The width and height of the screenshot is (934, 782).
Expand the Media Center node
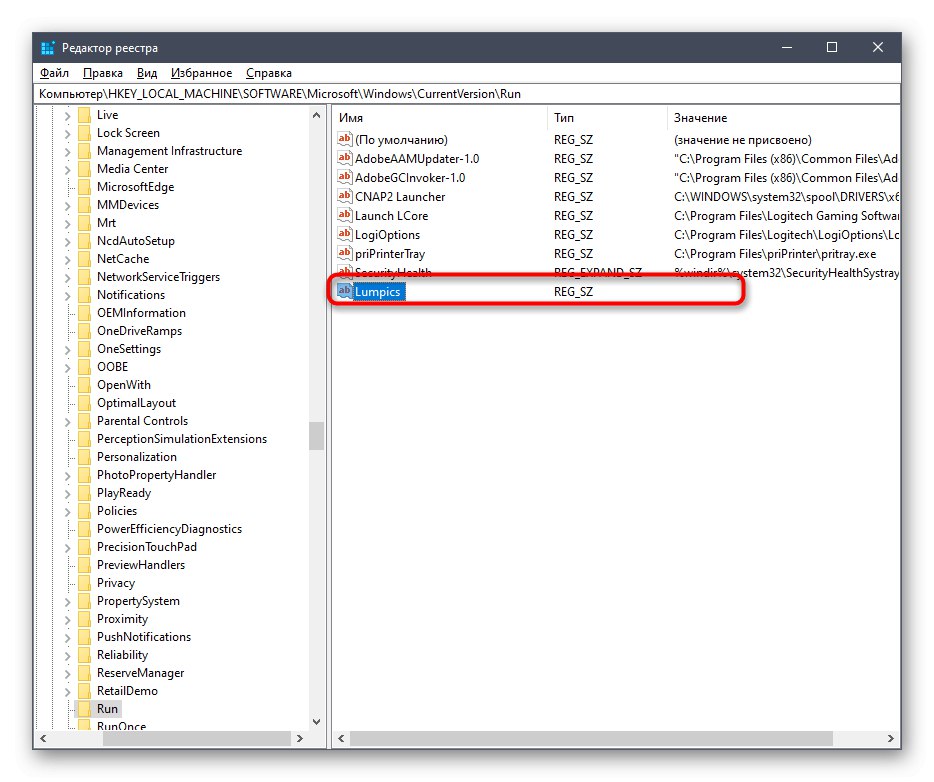click(x=67, y=170)
